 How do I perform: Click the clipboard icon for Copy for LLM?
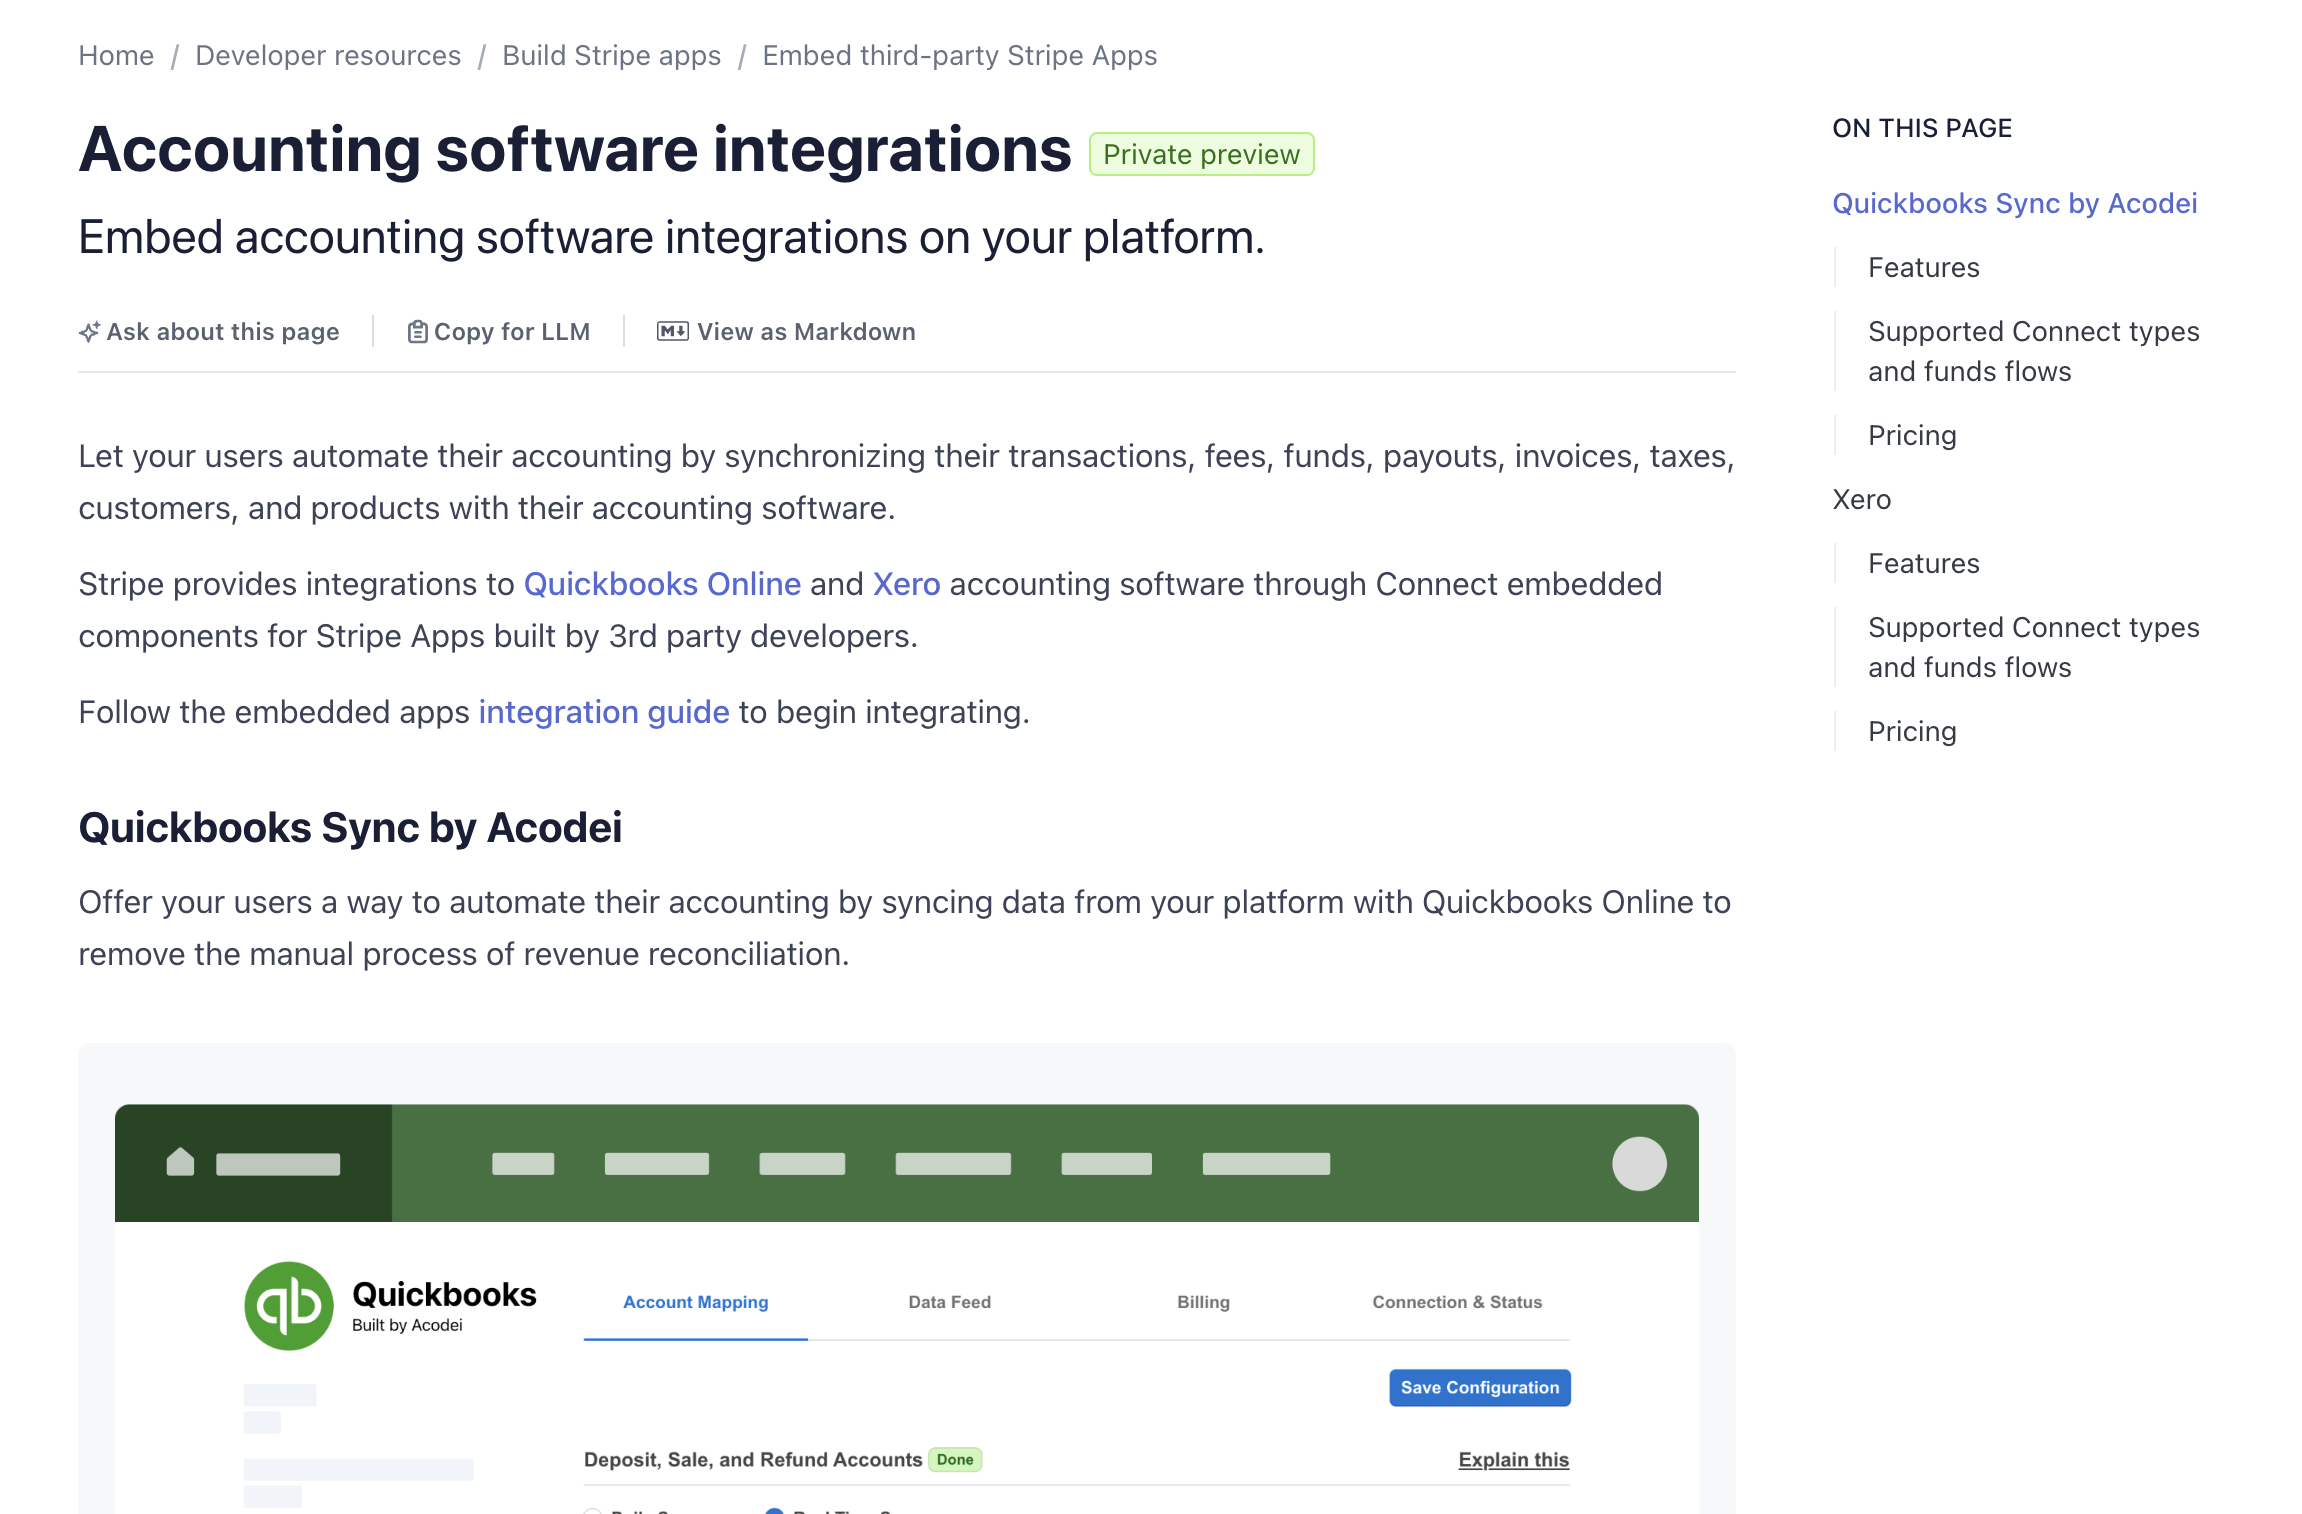(417, 332)
